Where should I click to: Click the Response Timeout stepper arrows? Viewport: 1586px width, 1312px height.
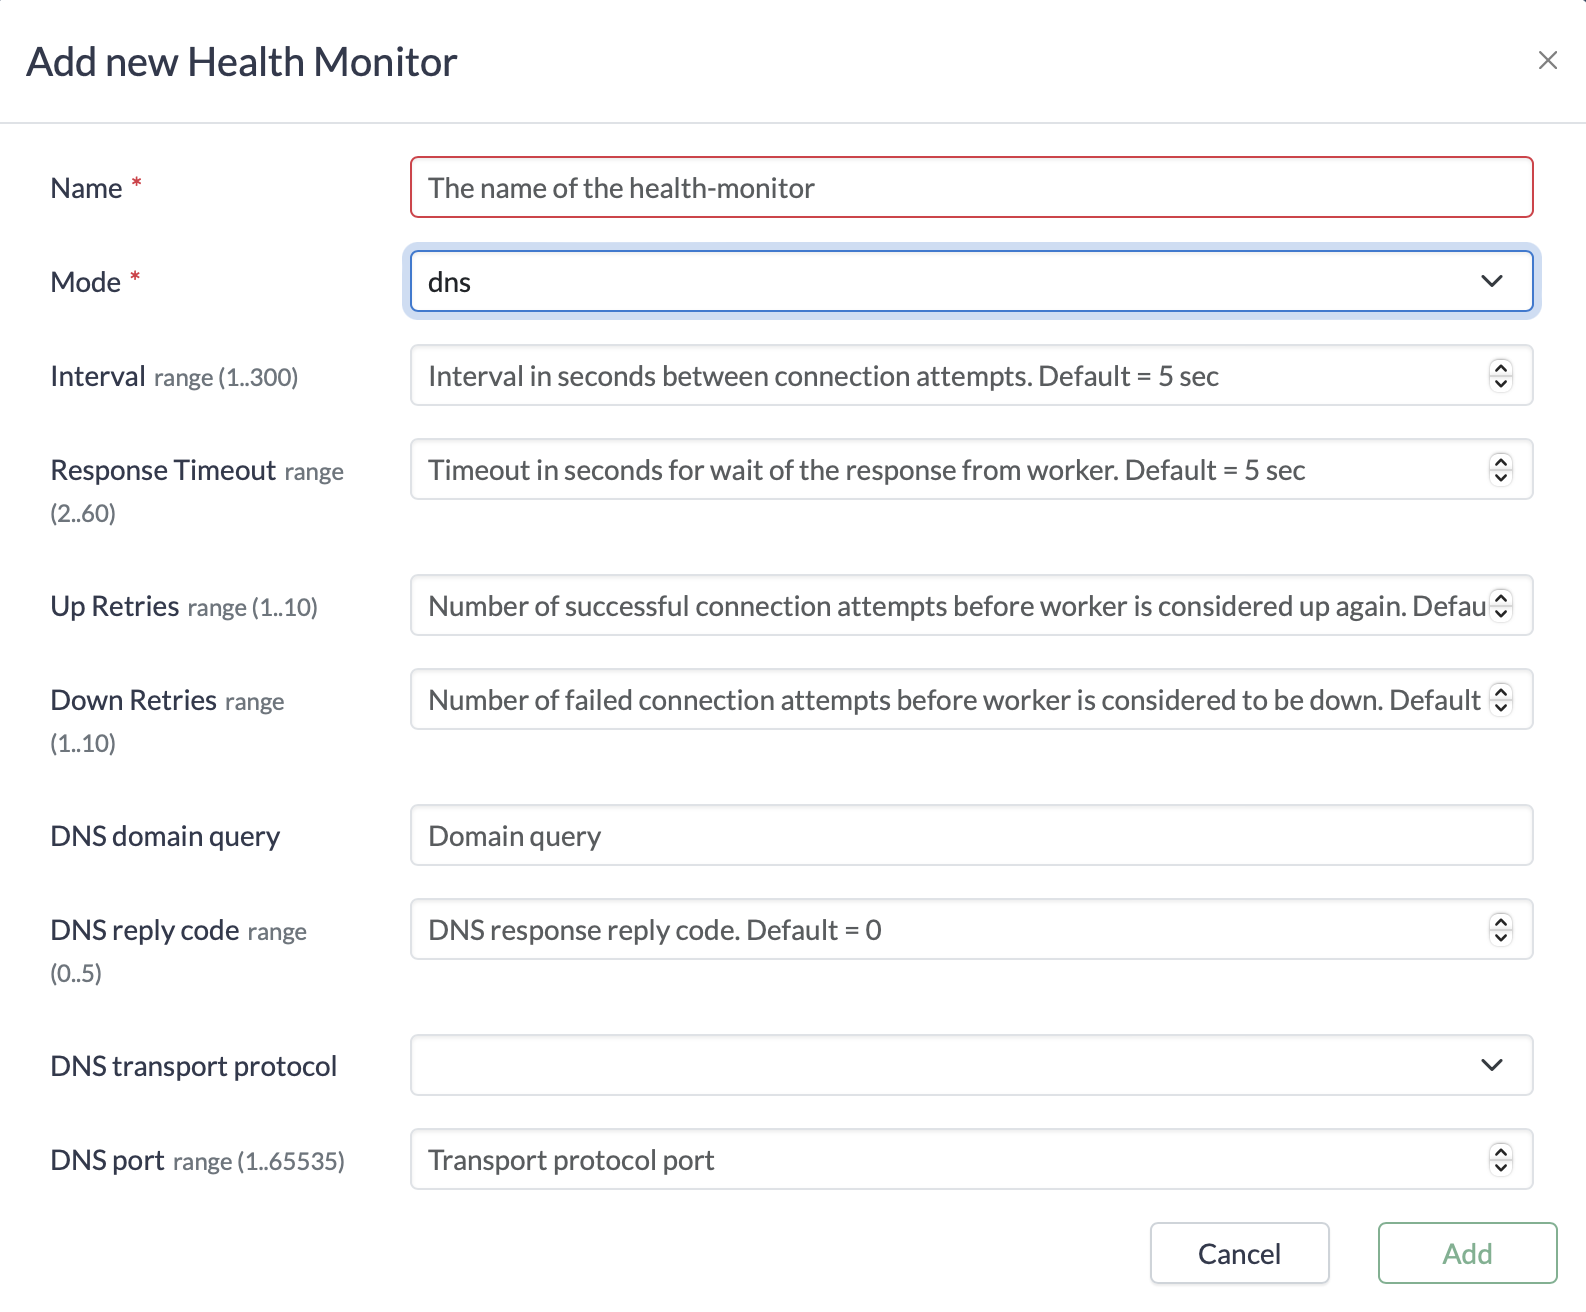tap(1500, 470)
